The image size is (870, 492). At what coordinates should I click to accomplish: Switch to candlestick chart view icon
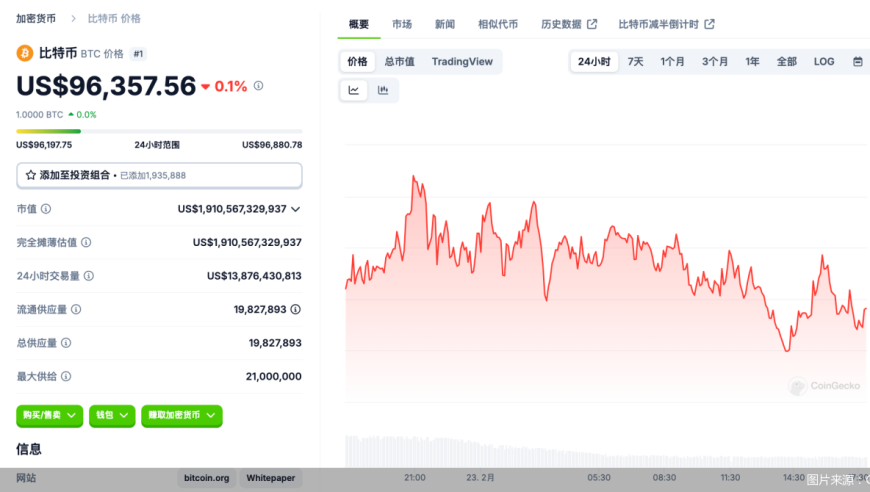[383, 90]
